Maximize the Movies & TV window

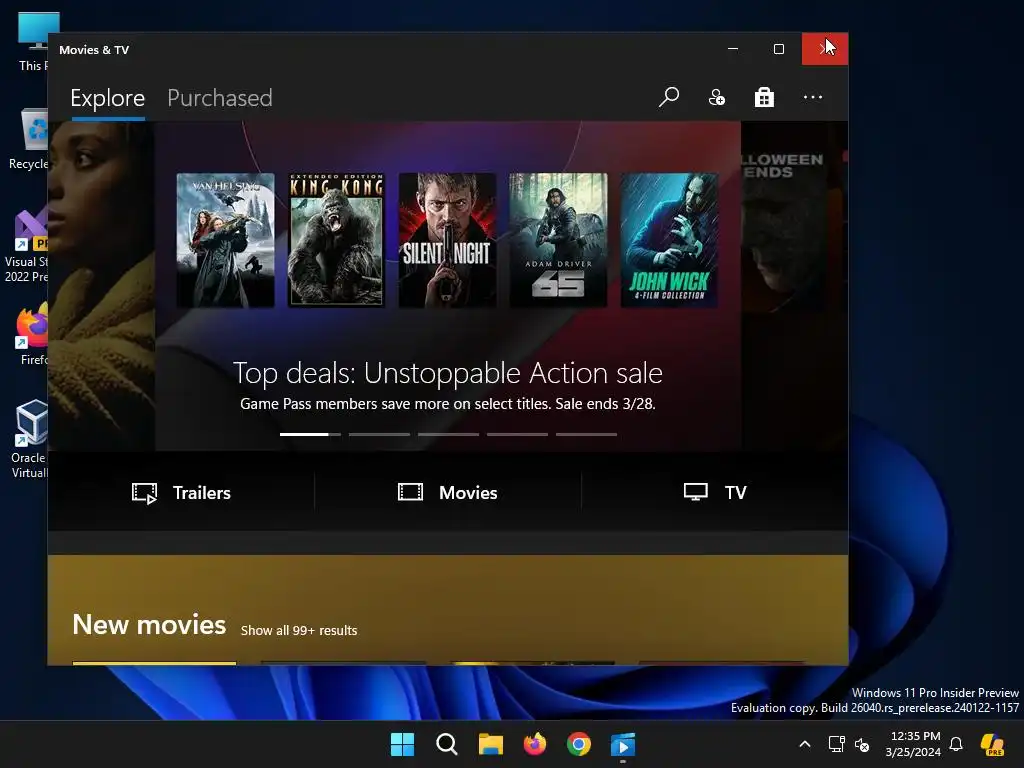coord(778,49)
